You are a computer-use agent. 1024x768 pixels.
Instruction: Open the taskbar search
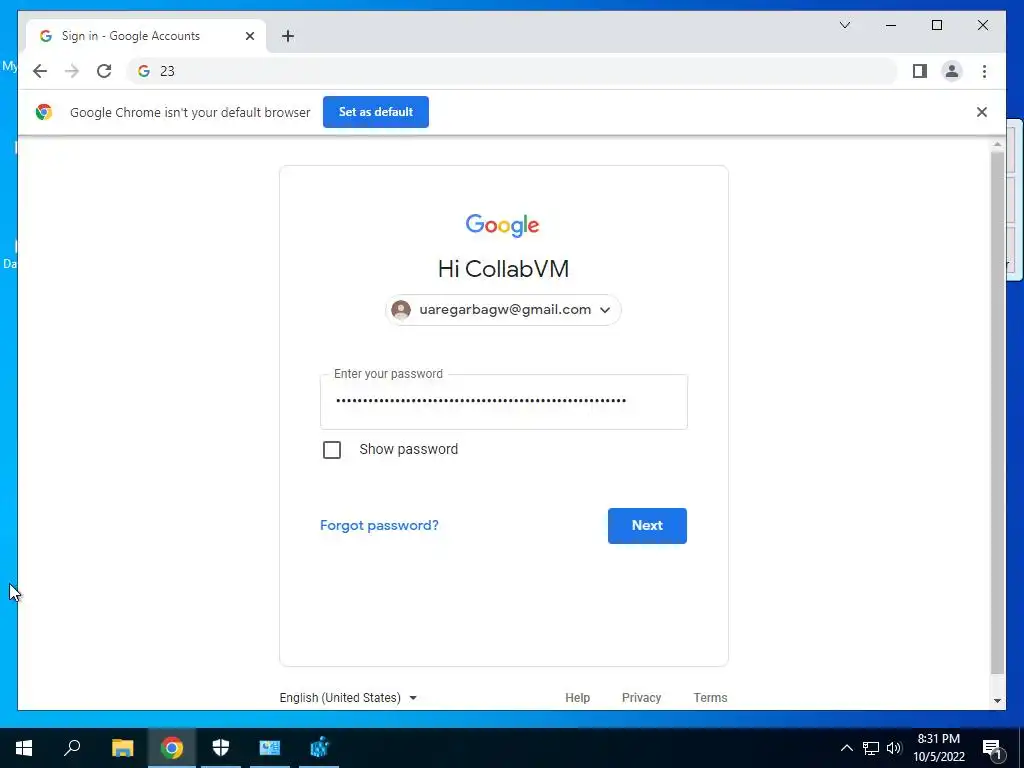coord(72,748)
